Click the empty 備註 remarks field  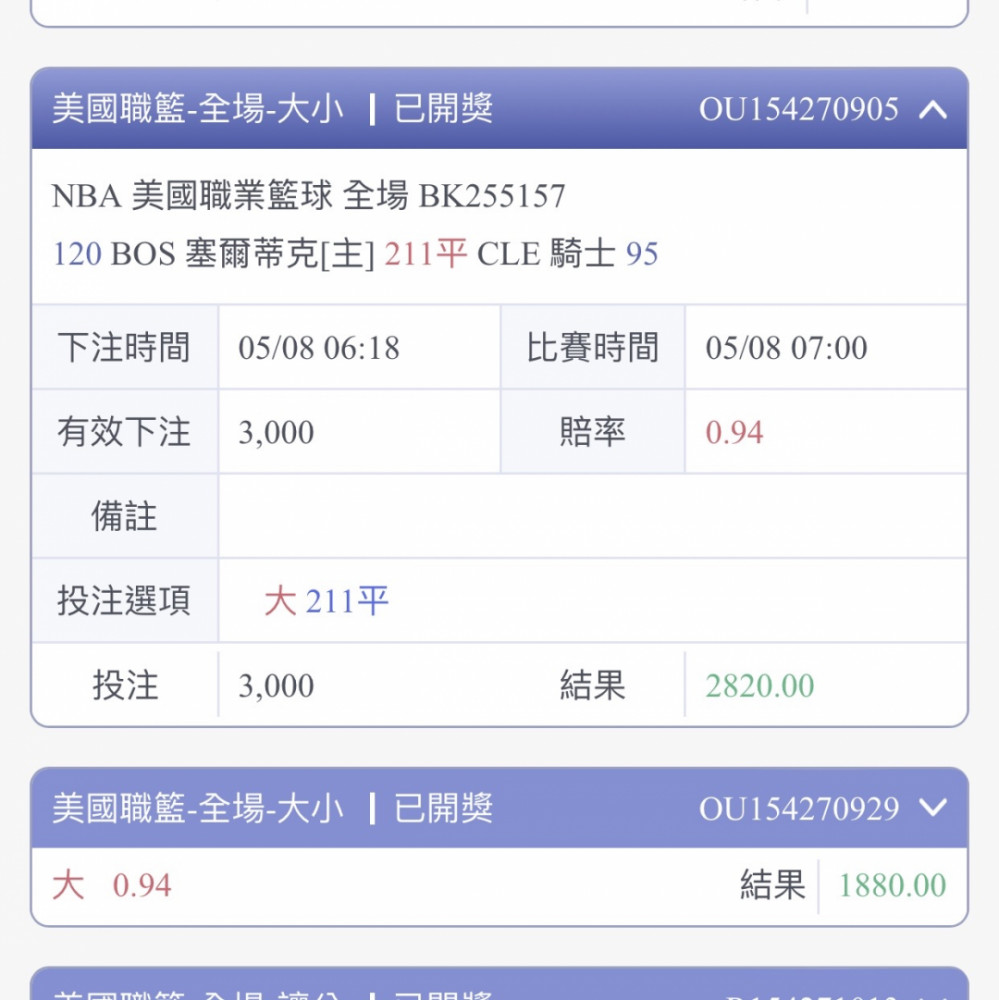(590, 517)
